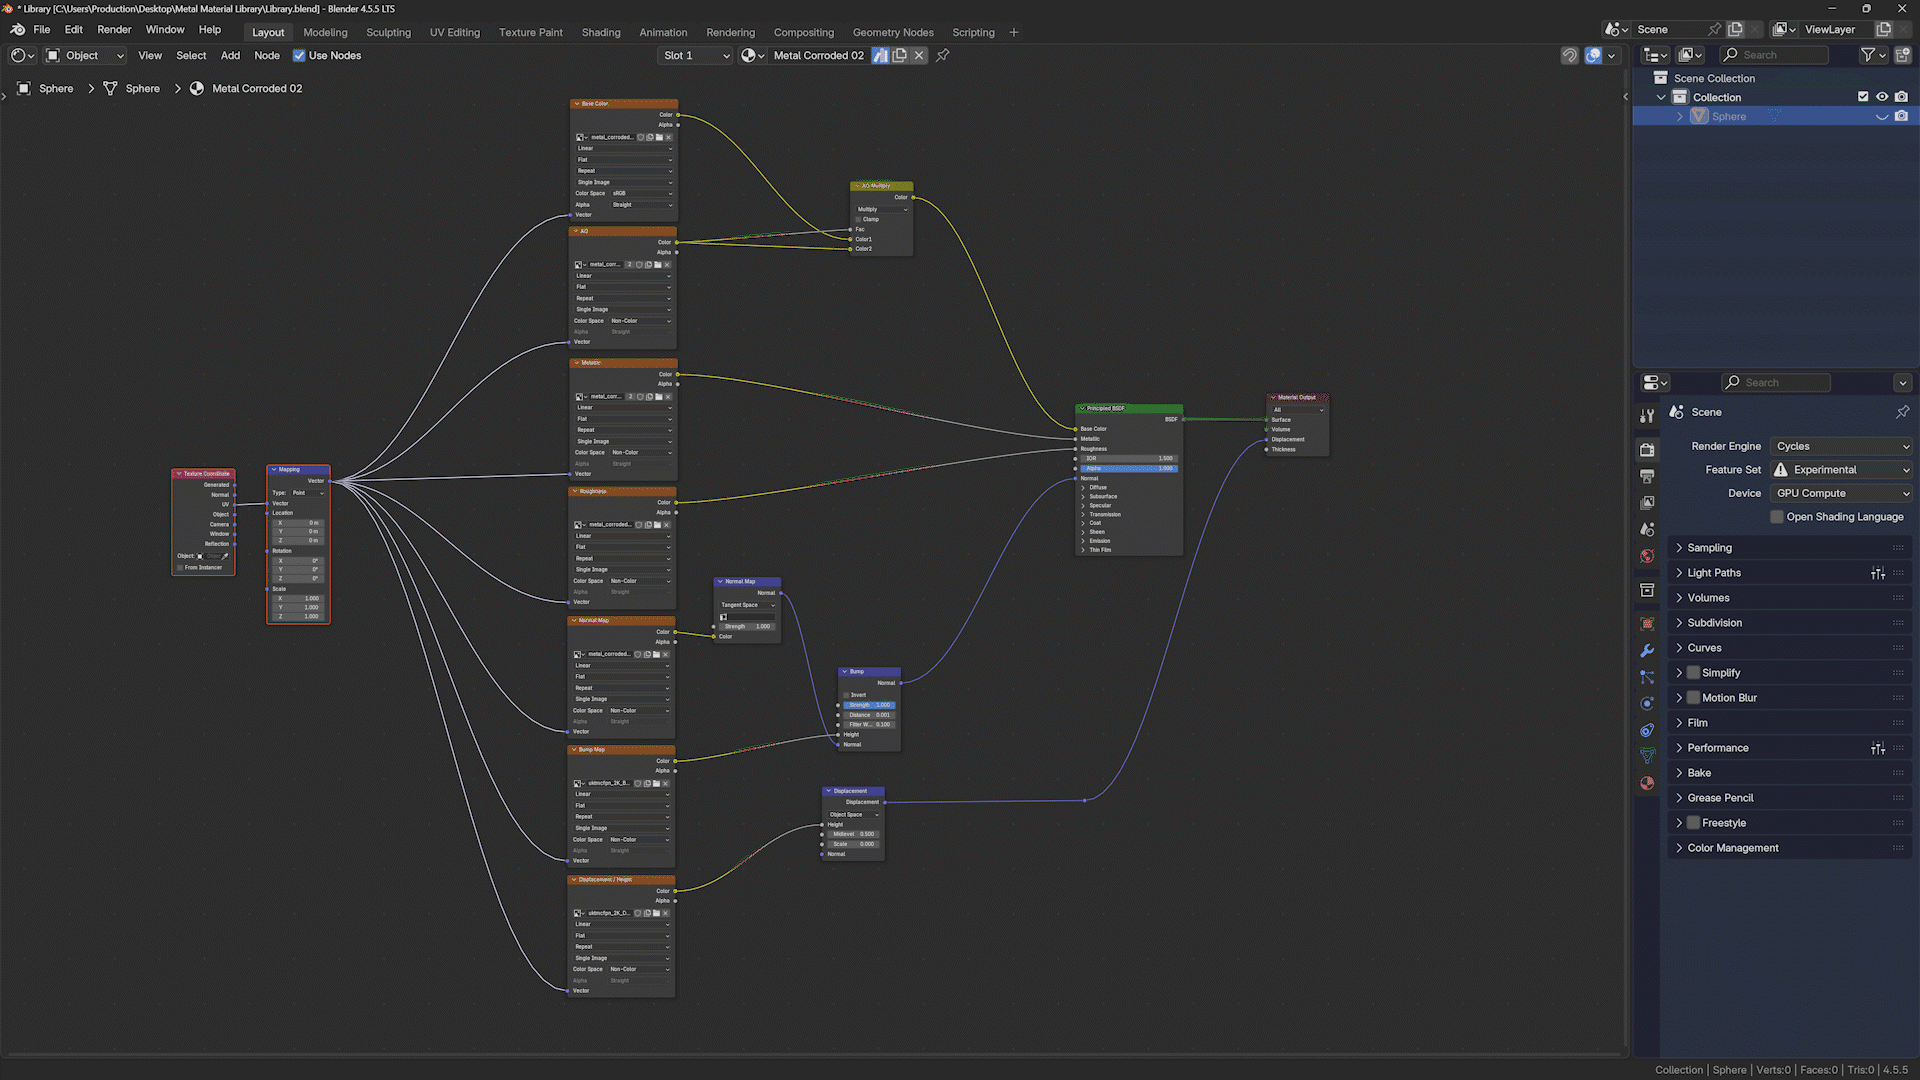Open the Particles properties tab

(x=1647, y=677)
